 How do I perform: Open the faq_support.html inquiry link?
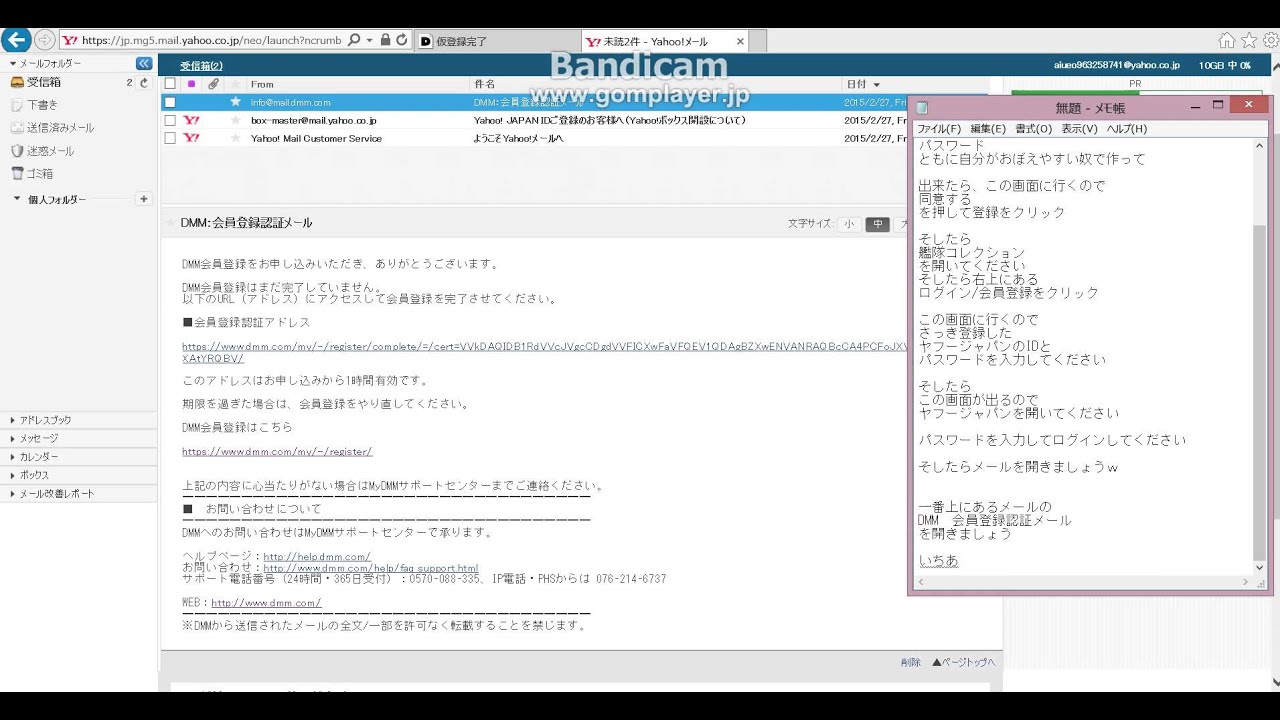click(x=370, y=568)
